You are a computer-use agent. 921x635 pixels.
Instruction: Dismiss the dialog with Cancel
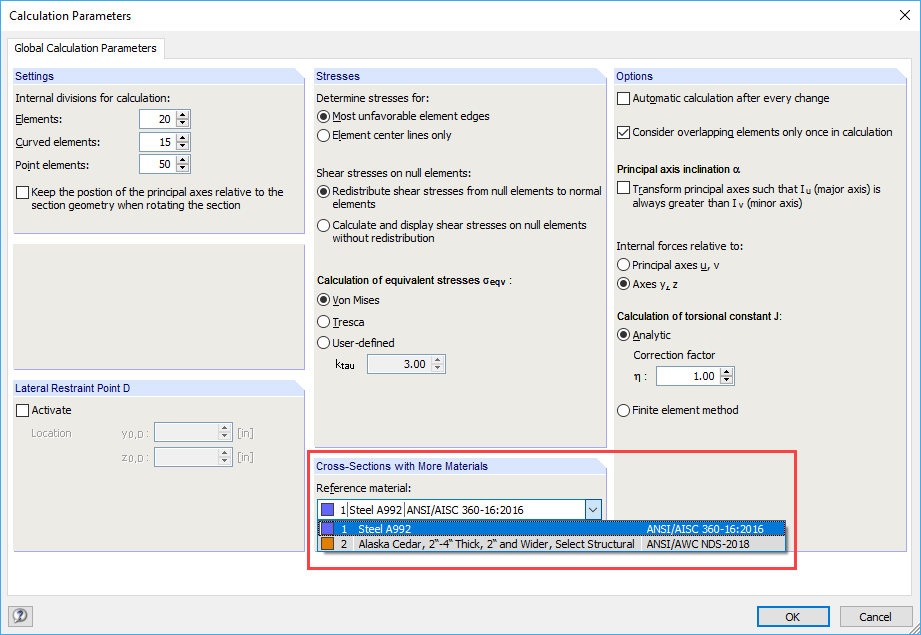[x=876, y=616]
